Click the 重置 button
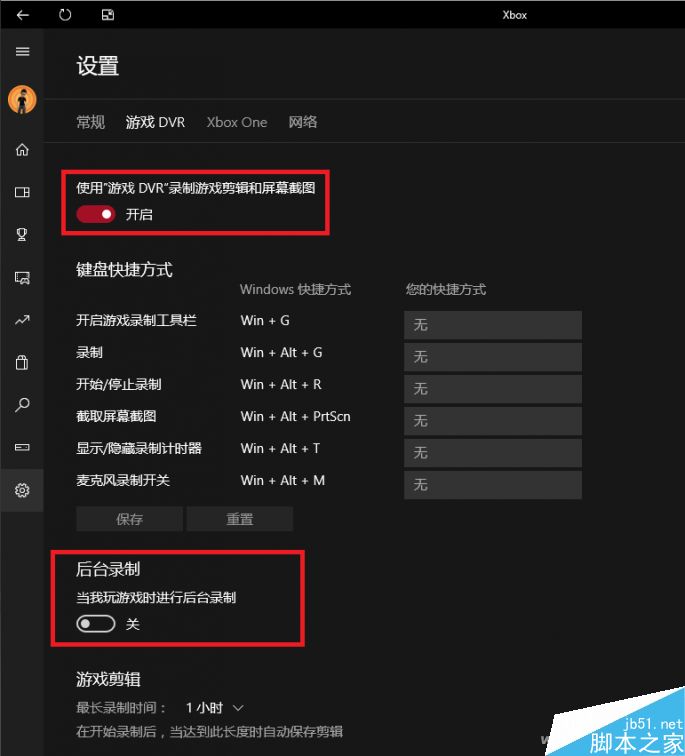685x756 pixels. pyautogui.click(x=240, y=519)
